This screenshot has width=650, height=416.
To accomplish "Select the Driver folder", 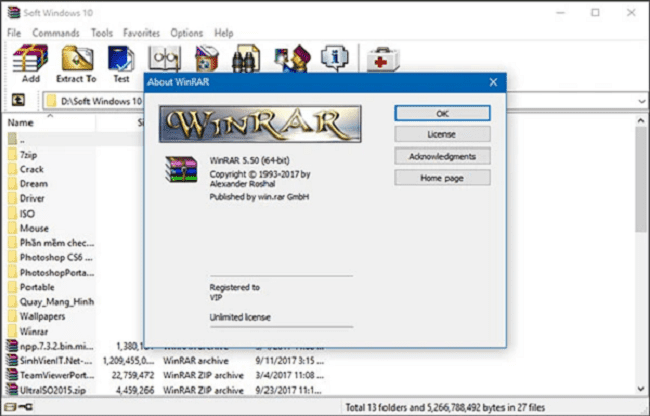I will (x=32, y=198).
